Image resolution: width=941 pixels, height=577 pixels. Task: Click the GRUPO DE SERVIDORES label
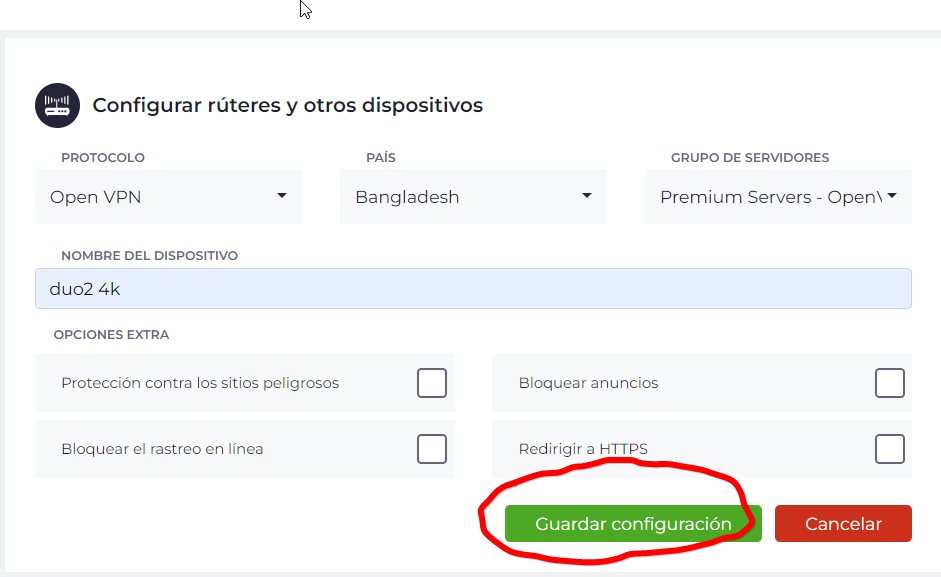(750, 158)
